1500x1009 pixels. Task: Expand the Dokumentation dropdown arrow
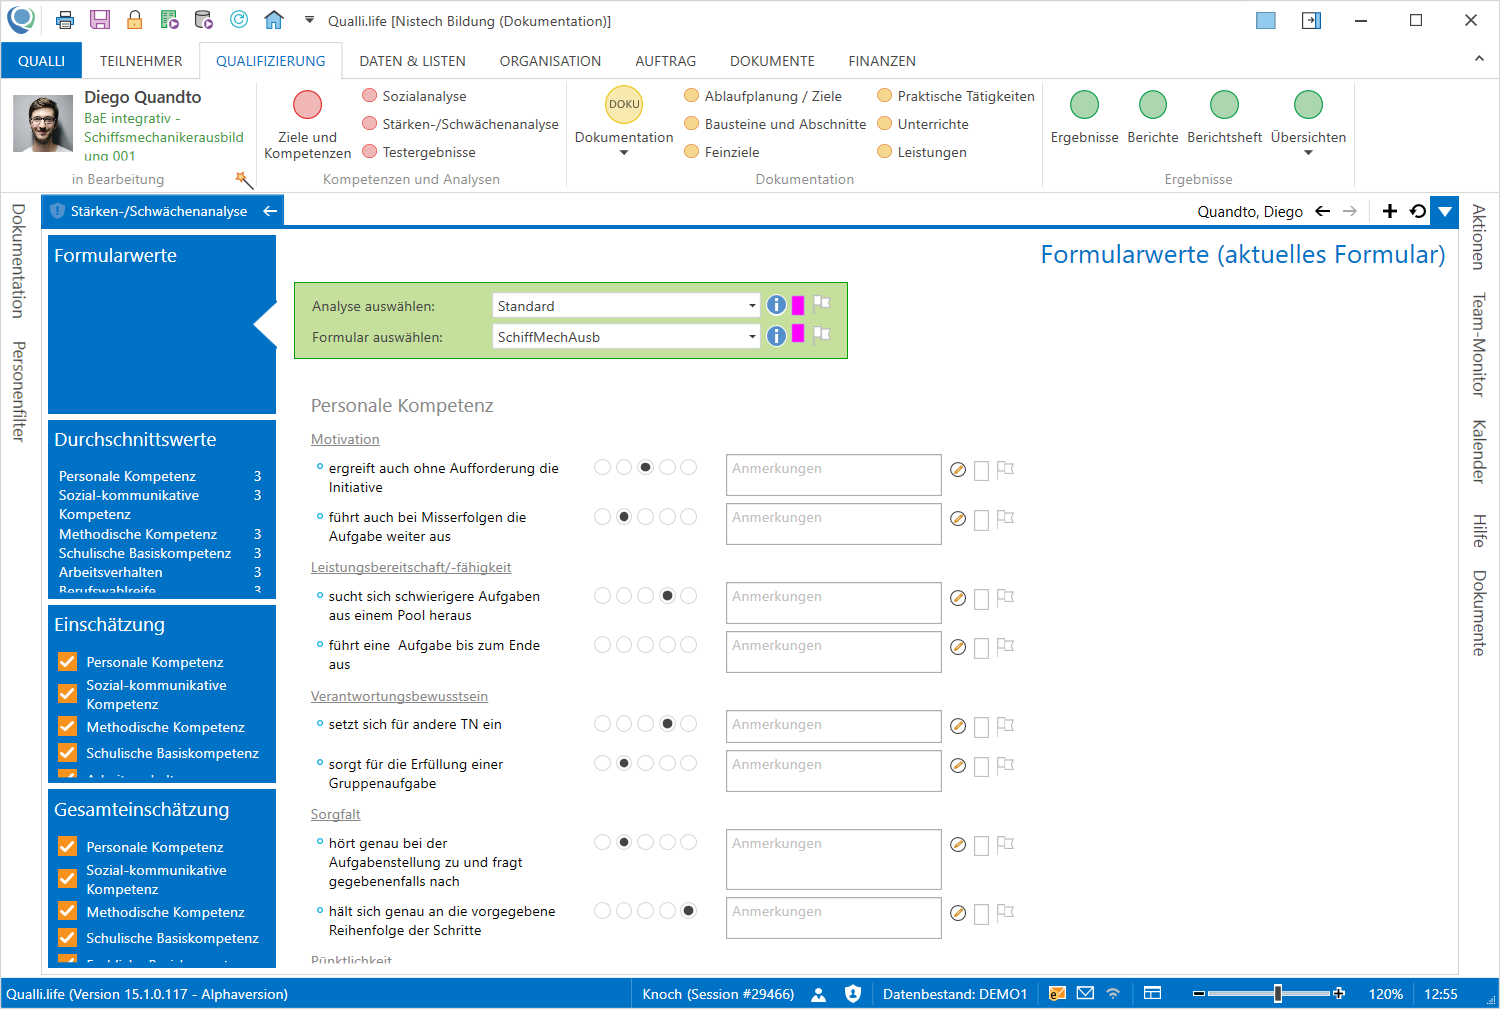pos(624,153)
